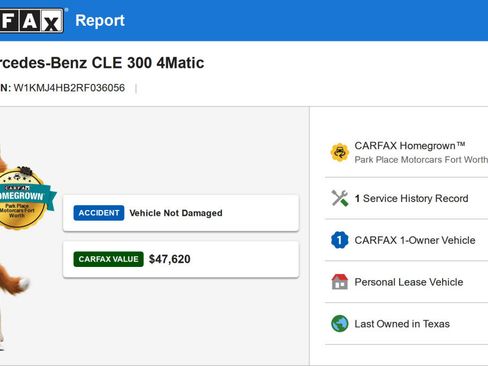Click the Vehicle Not Damaged text

point(176,213)
